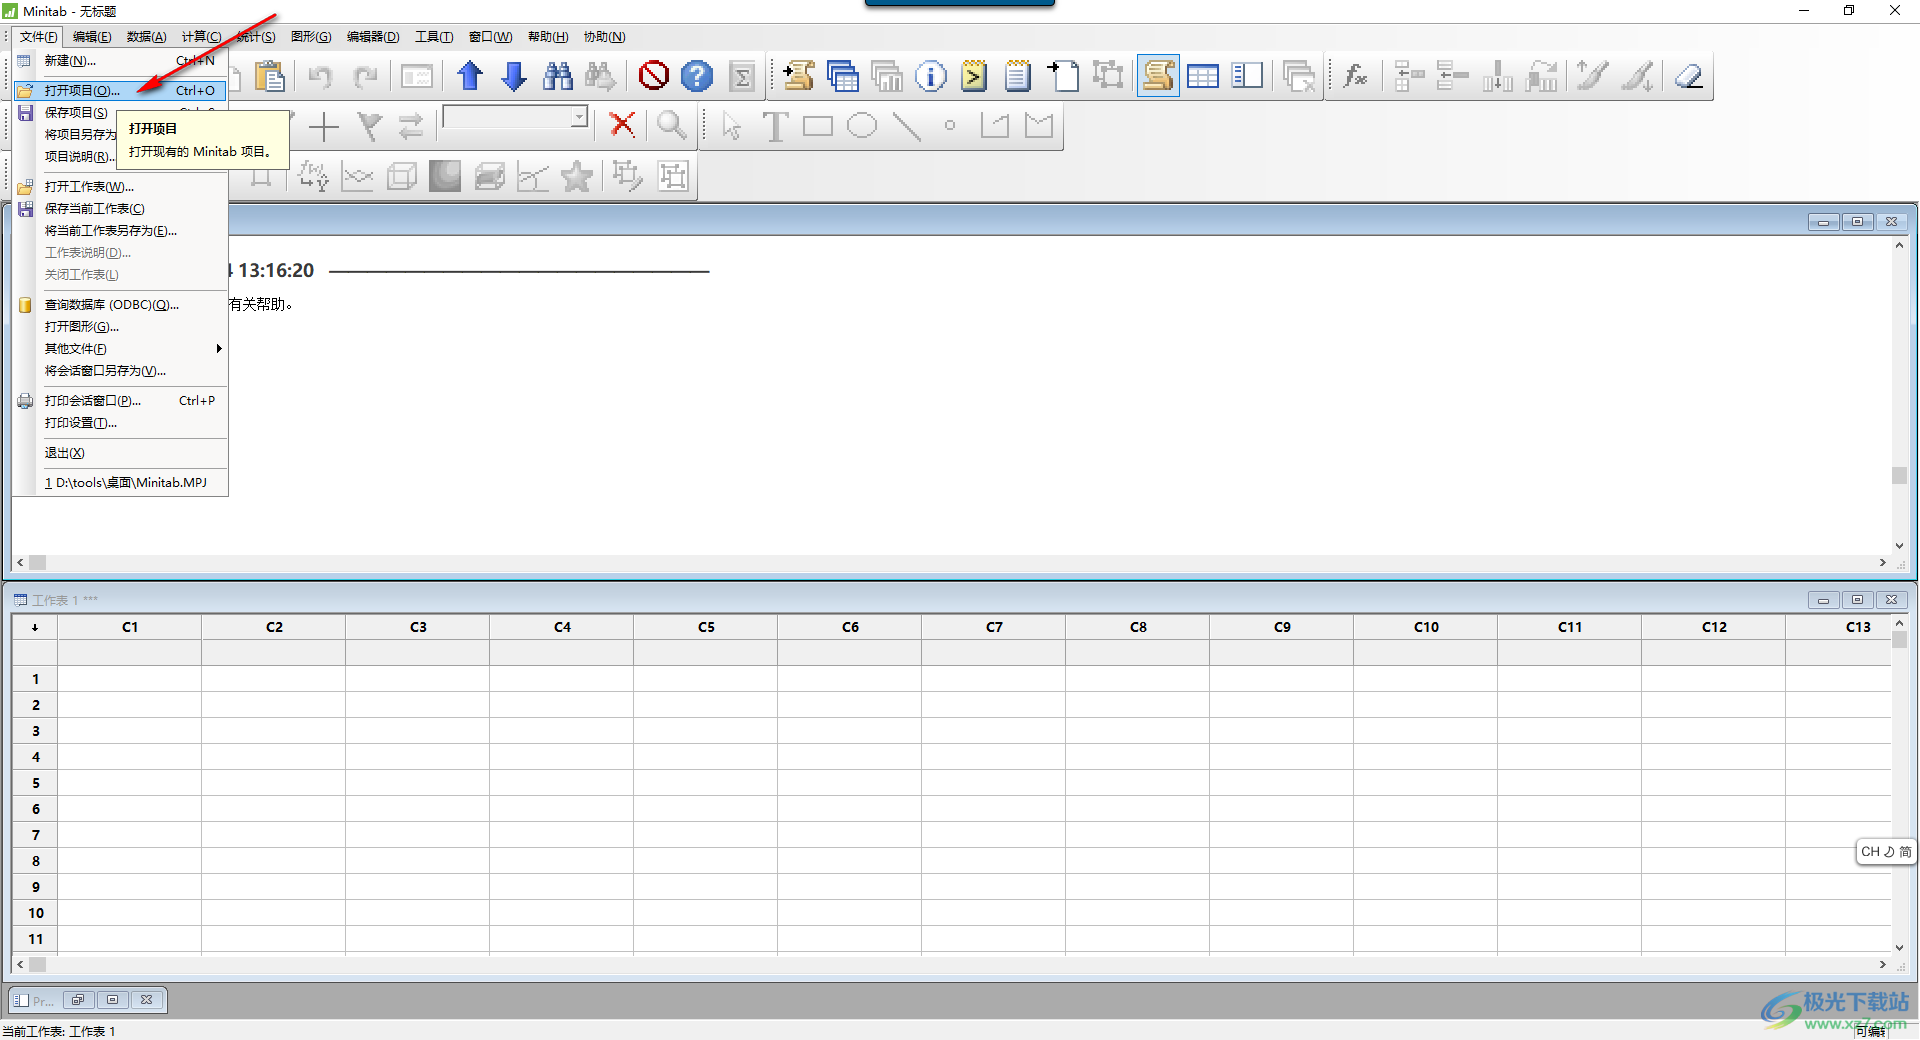Click the star icon in graph toolbar
The width and height of the screenshot is (1920, 1040).
click(x=577, y=177)
